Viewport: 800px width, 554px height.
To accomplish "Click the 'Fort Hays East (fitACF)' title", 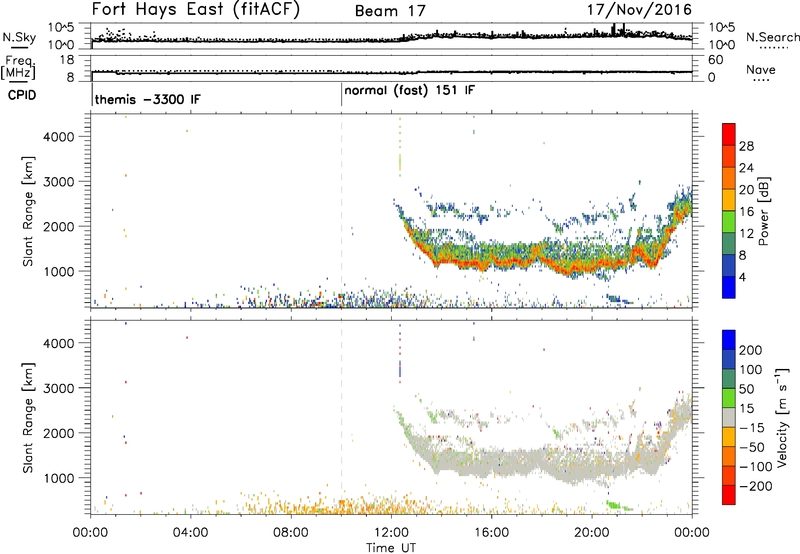I will (x=196, y=9).
